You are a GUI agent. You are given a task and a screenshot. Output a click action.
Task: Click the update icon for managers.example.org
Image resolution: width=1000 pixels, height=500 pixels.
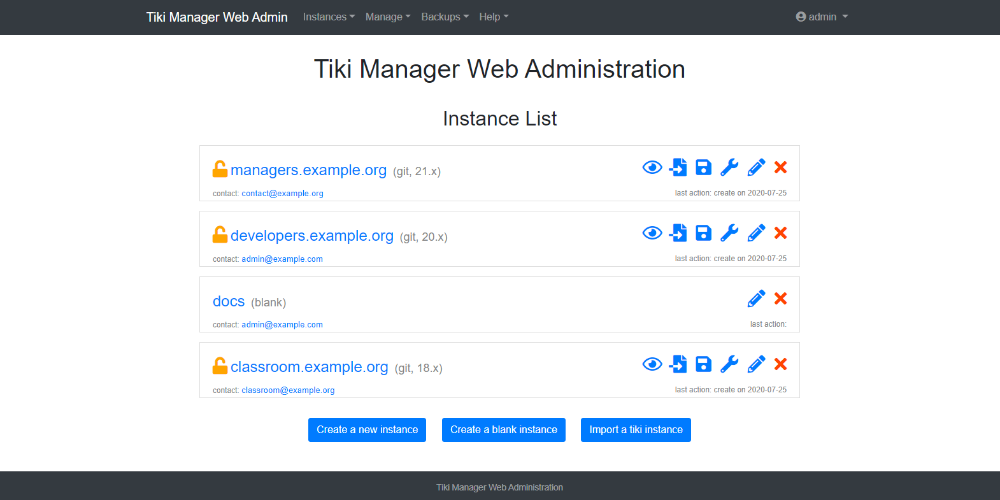pos(678,168)
